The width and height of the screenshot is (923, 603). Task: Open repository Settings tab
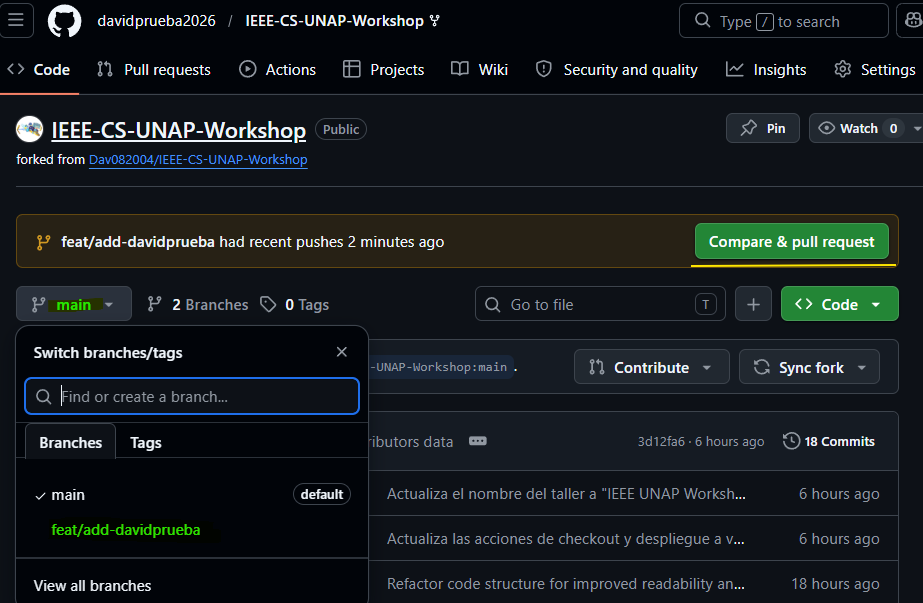tap(875, 69)
